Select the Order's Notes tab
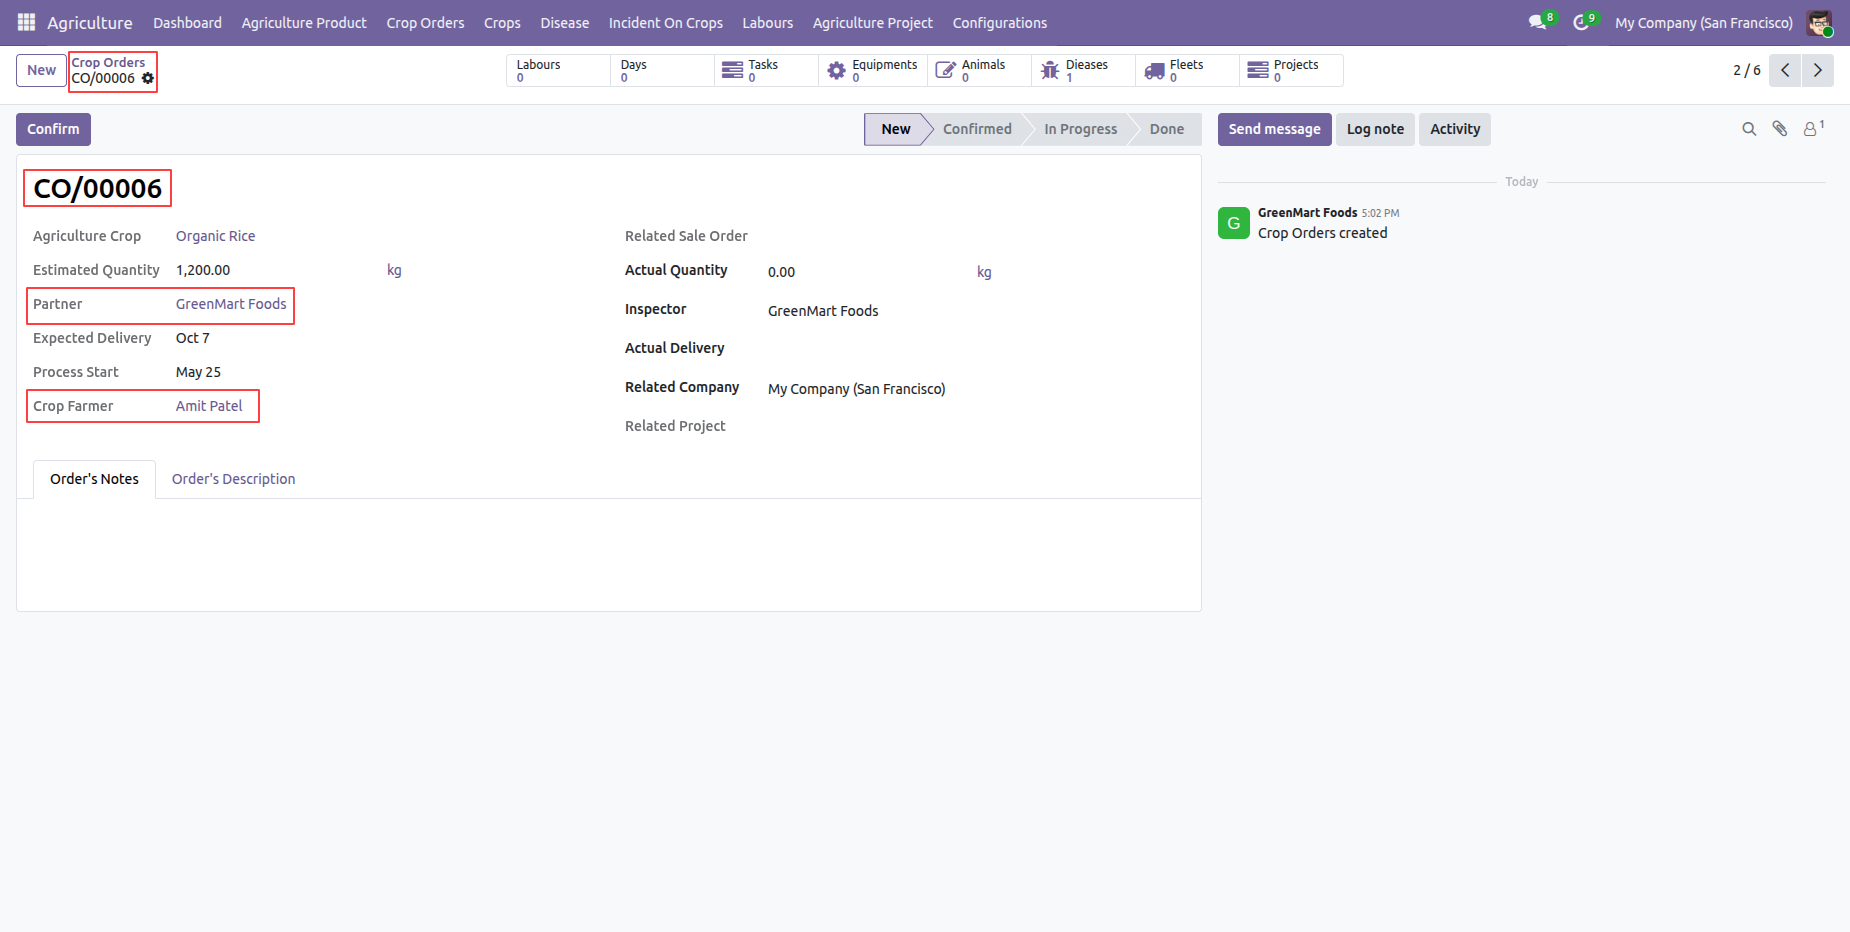Viewport: 1850px width, 932px height. [94, 479]
